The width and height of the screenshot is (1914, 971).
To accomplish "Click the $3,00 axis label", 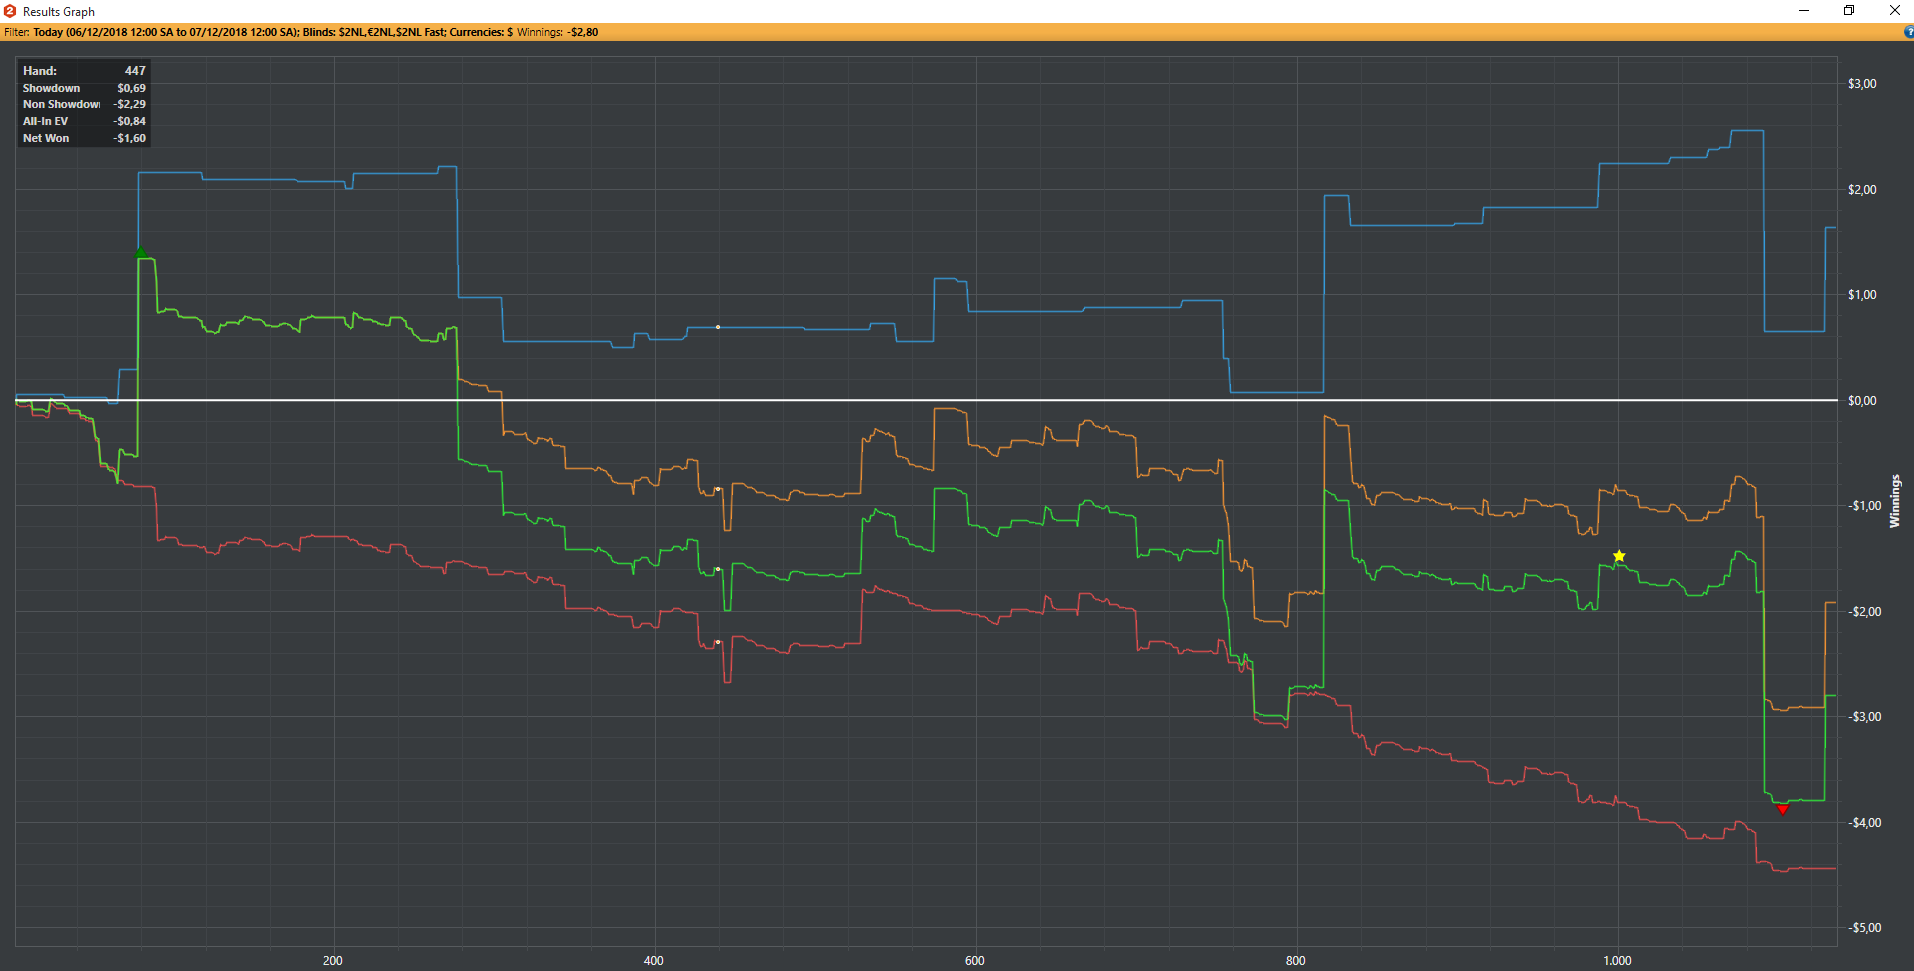I will coord(1862,84).
